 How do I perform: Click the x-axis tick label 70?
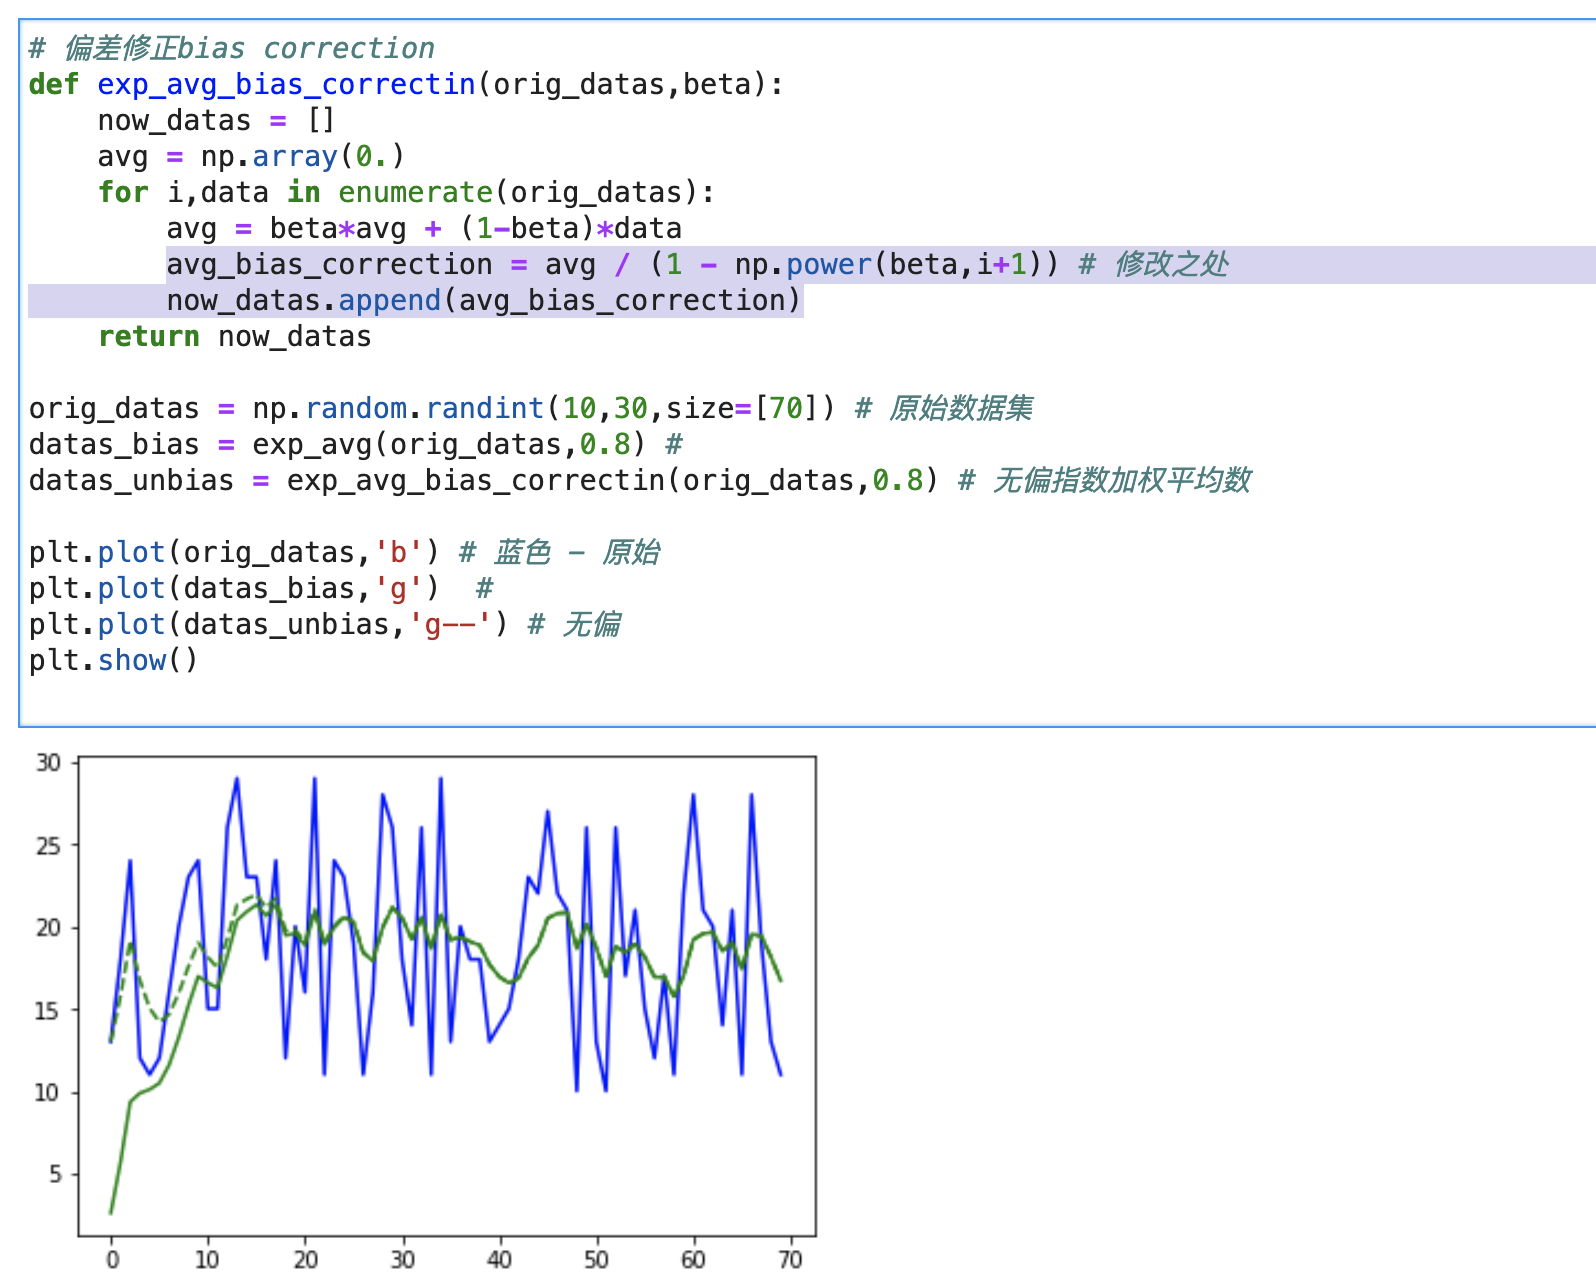point(790,1259)
